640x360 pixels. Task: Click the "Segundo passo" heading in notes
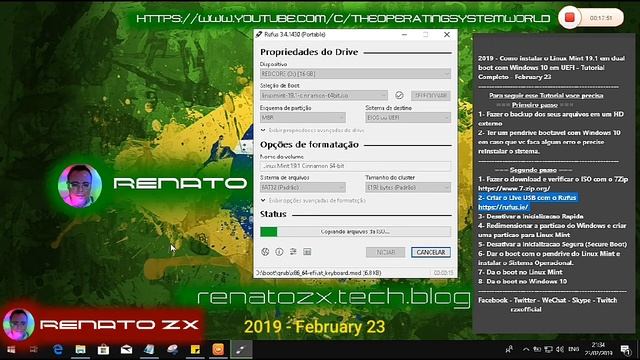[x=533, y=170]
